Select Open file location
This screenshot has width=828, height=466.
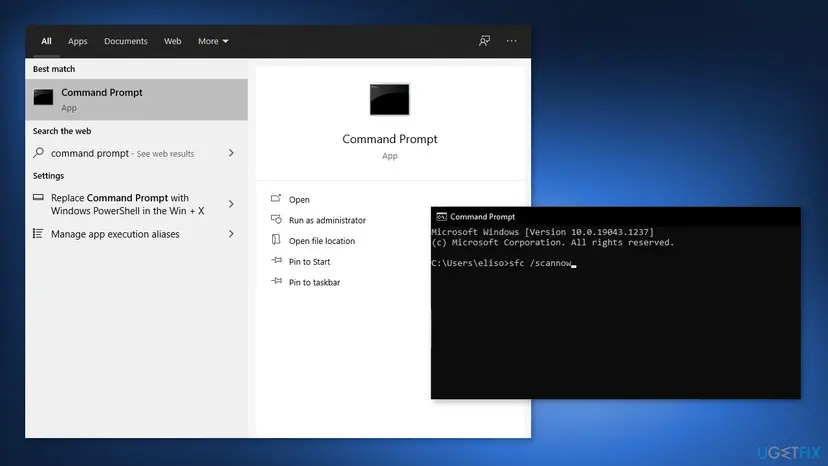322,241
